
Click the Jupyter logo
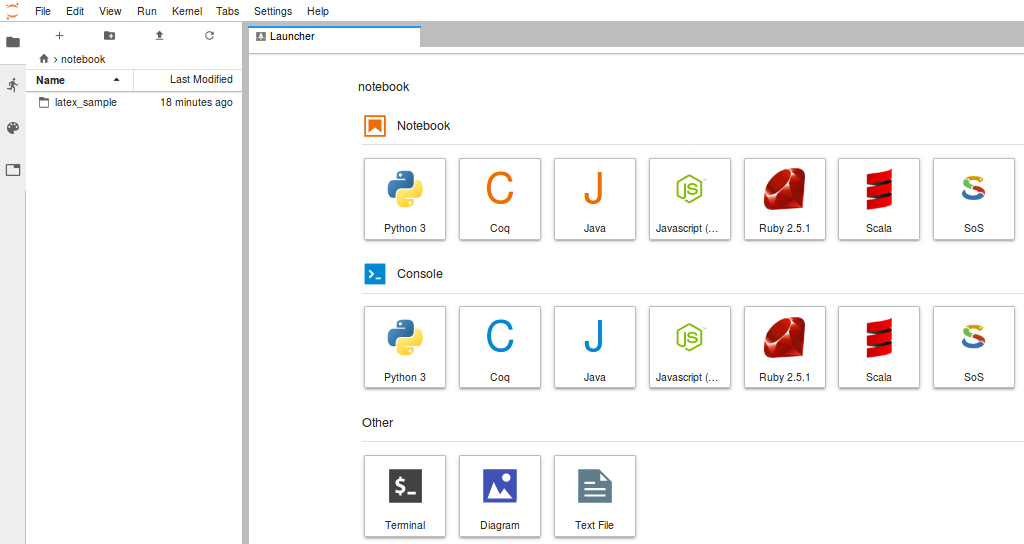tap(12, 11)
